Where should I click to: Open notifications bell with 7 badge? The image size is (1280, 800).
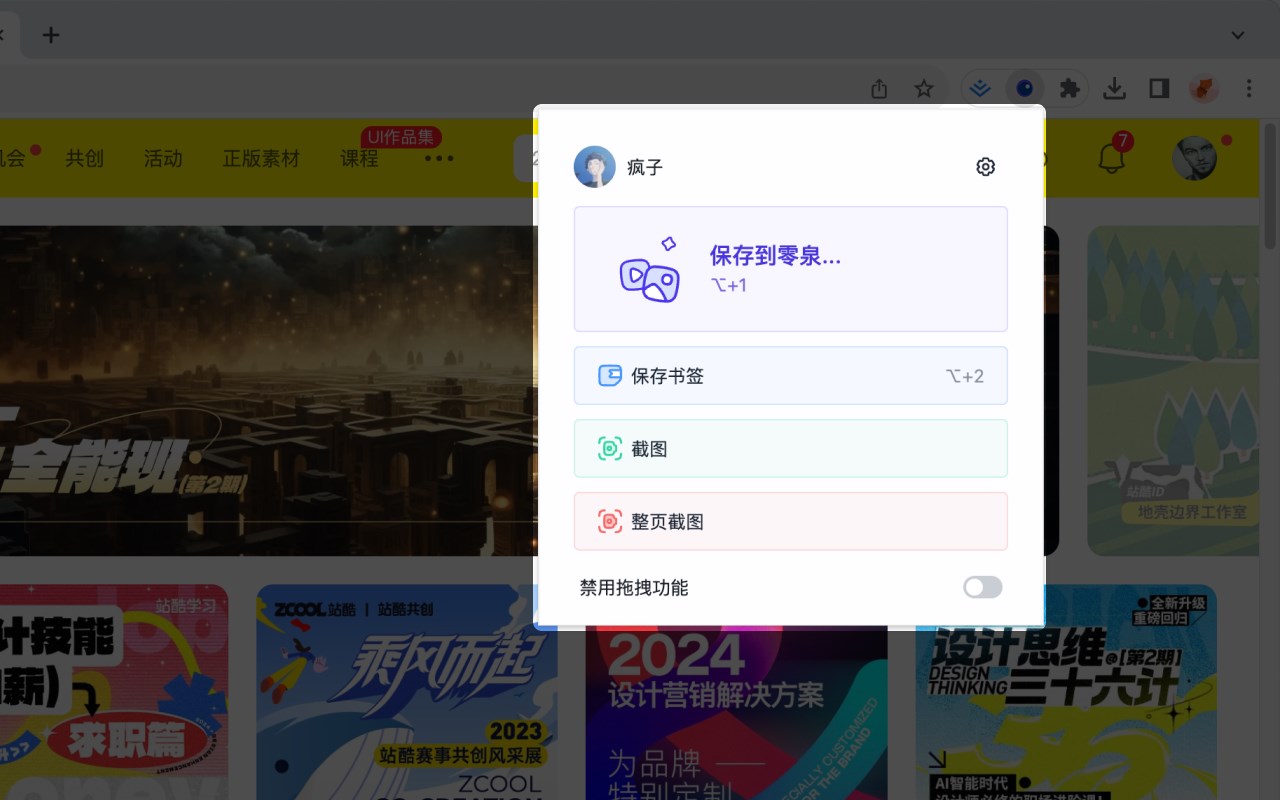(x=1112, y=157)
